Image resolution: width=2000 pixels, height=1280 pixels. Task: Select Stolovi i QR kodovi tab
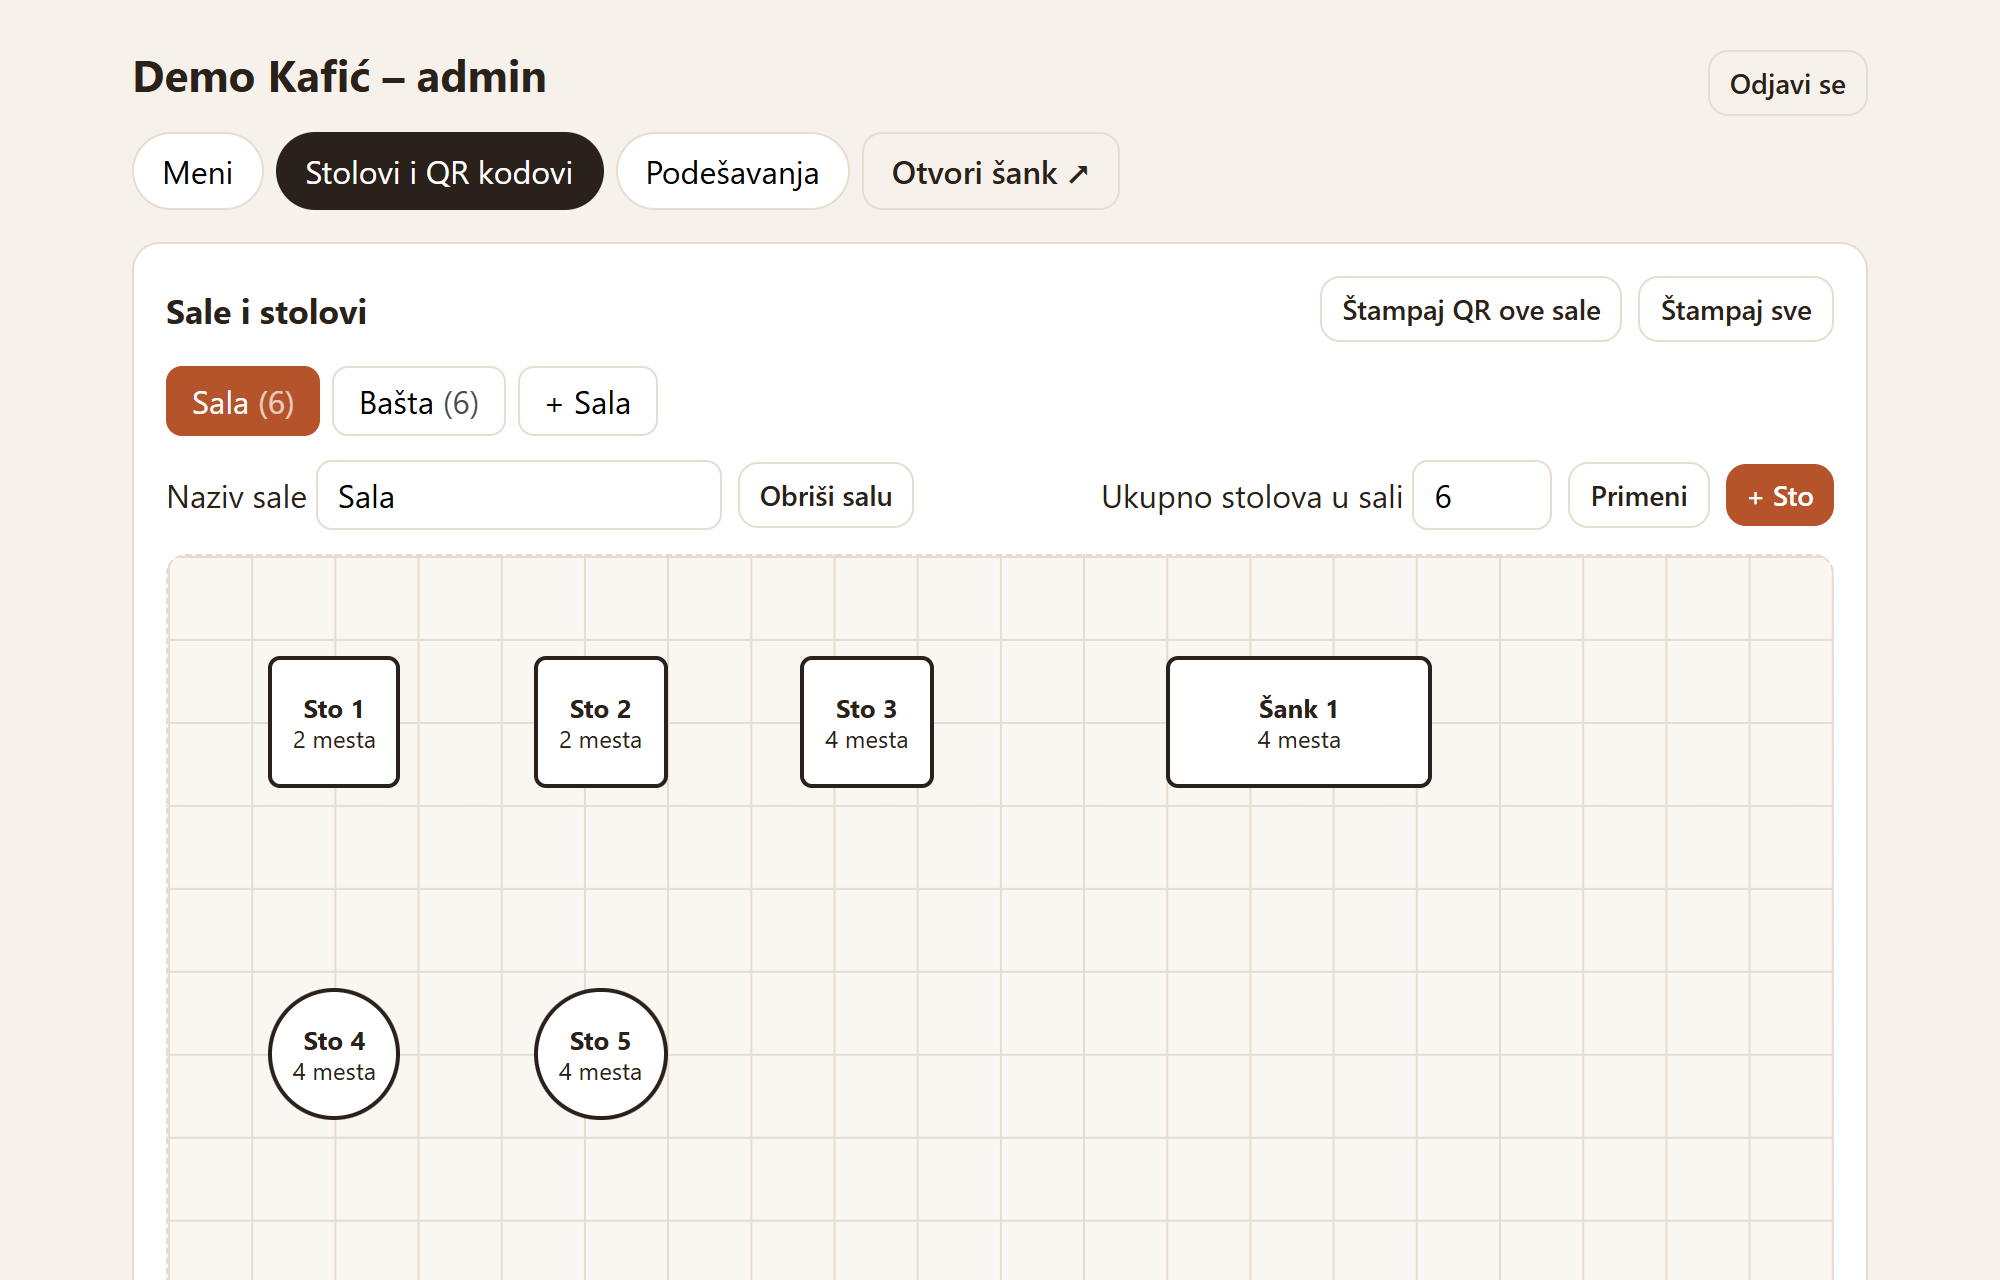(x=439, y=172)
